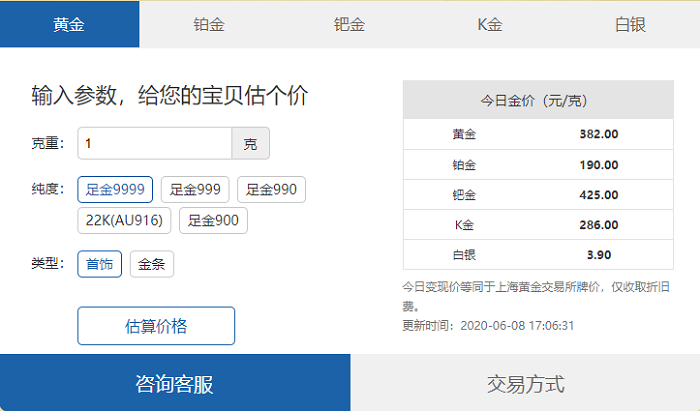Select purity 22K(AU916)
Image resolution: width=700 pixels, height=411 pixels.
124,220
